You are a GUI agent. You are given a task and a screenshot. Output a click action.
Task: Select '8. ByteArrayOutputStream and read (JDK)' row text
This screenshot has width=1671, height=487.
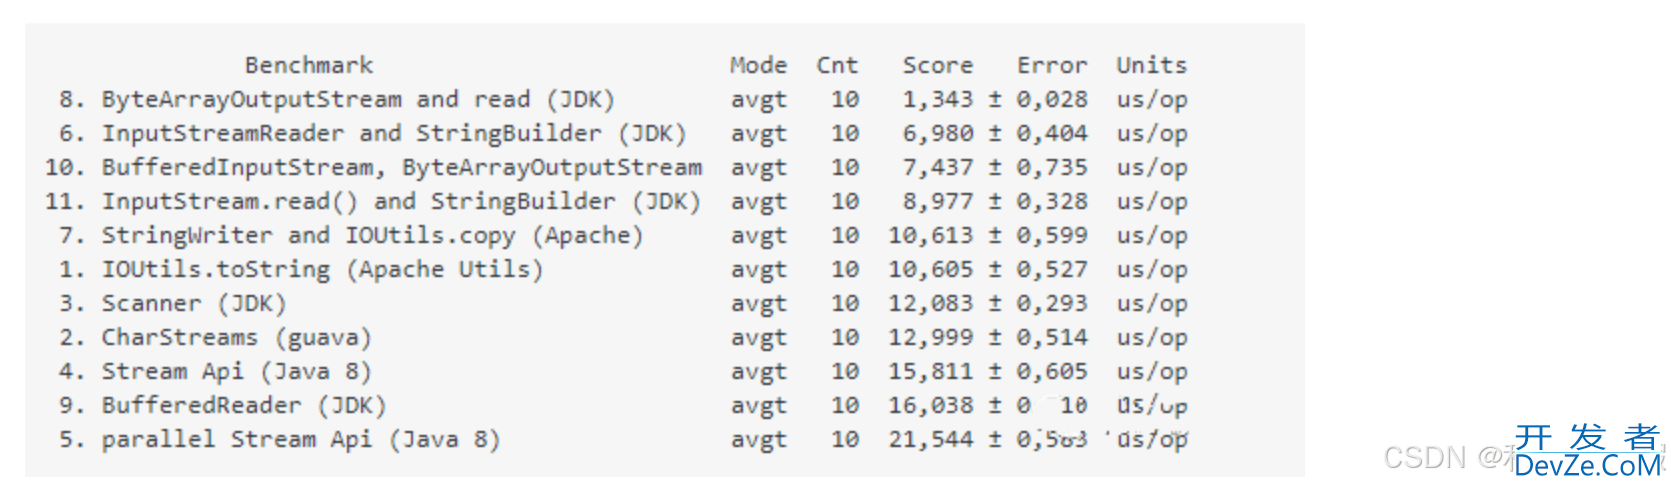pyautogui.click(x=337, y=100)
